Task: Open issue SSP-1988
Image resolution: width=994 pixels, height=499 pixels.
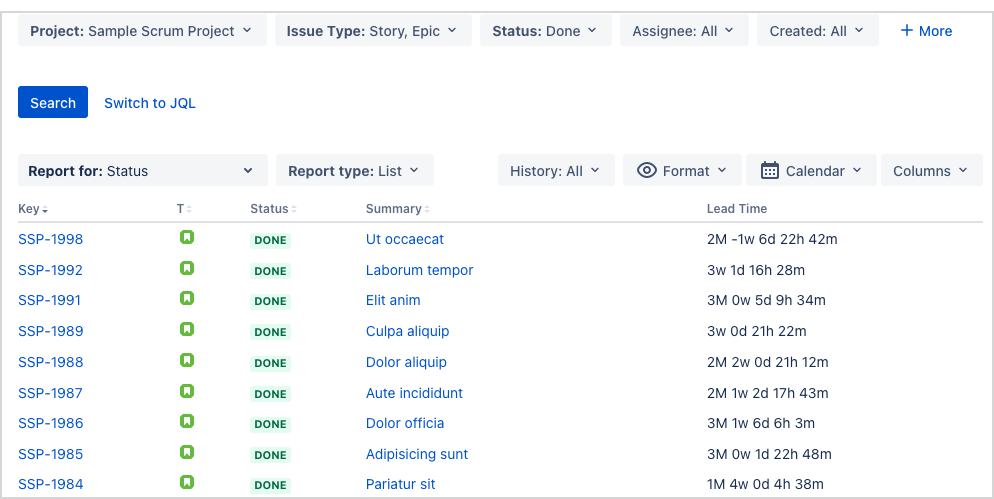Action: coord(50,362)
